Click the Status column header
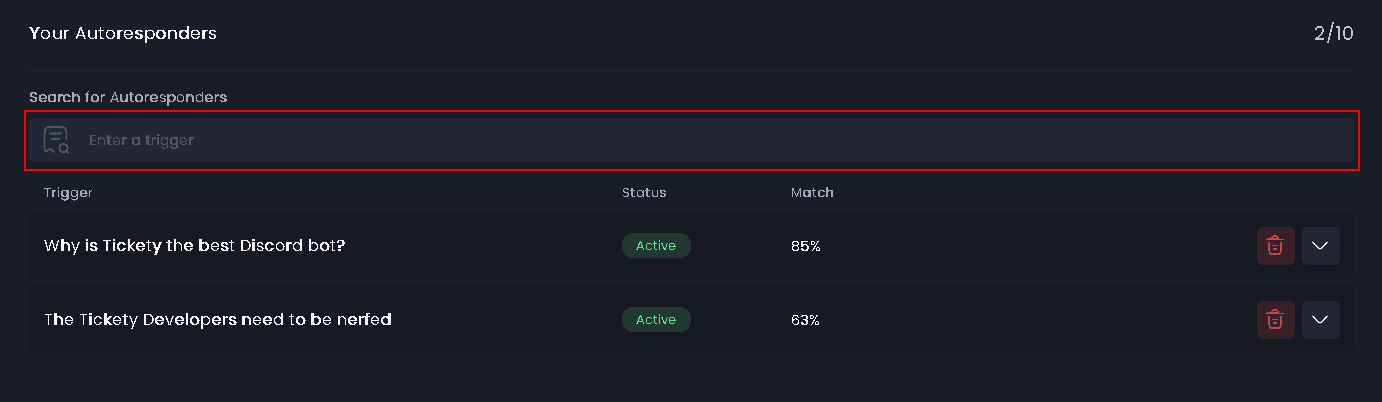 [x=644, y=192]
